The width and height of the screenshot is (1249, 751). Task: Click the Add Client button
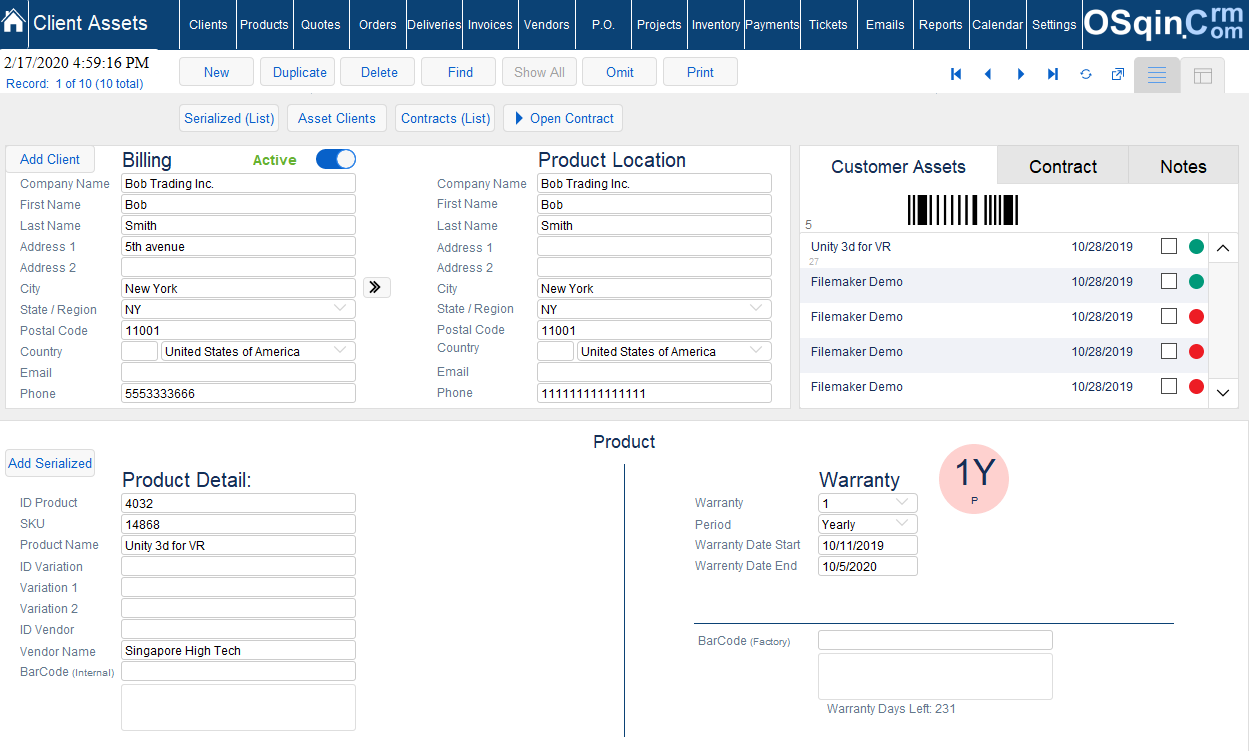tap(50, 159)
